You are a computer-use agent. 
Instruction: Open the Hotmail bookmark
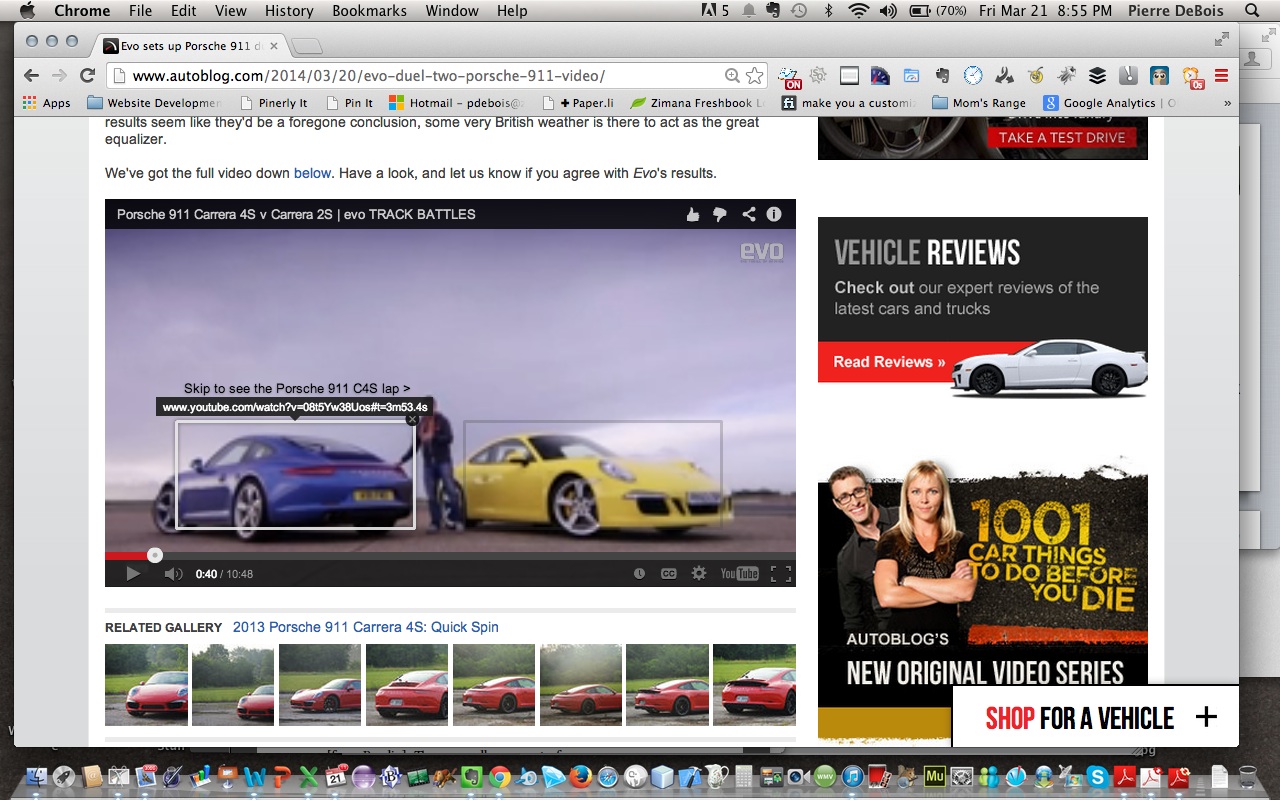456,103
